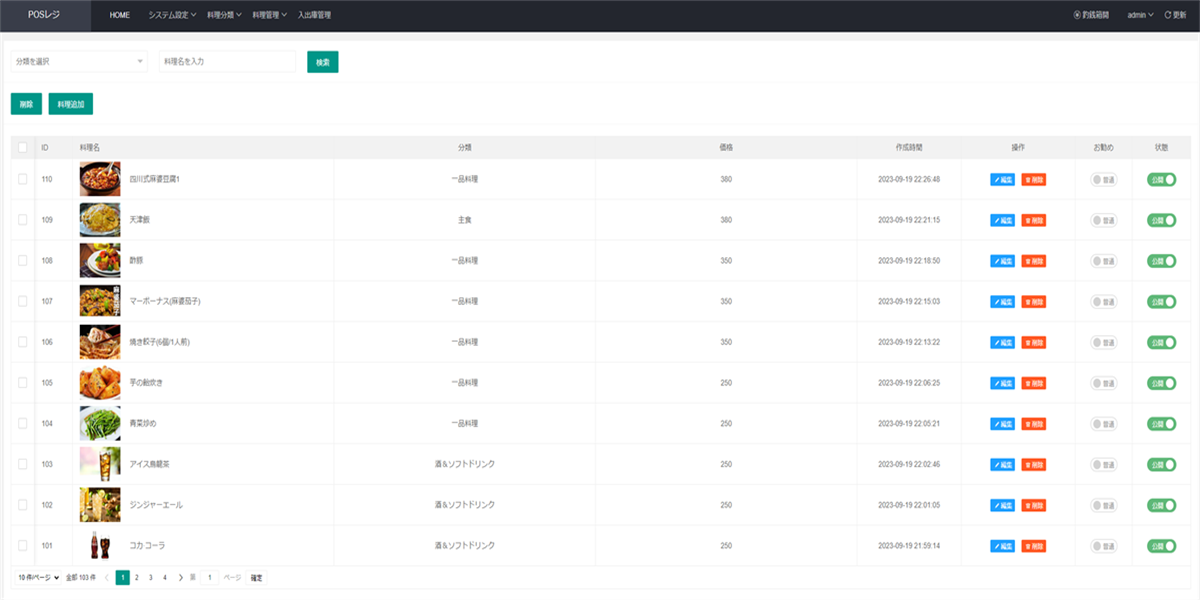
Task: Open the 分類を選択 category dropdown
Action: [79, 62]
